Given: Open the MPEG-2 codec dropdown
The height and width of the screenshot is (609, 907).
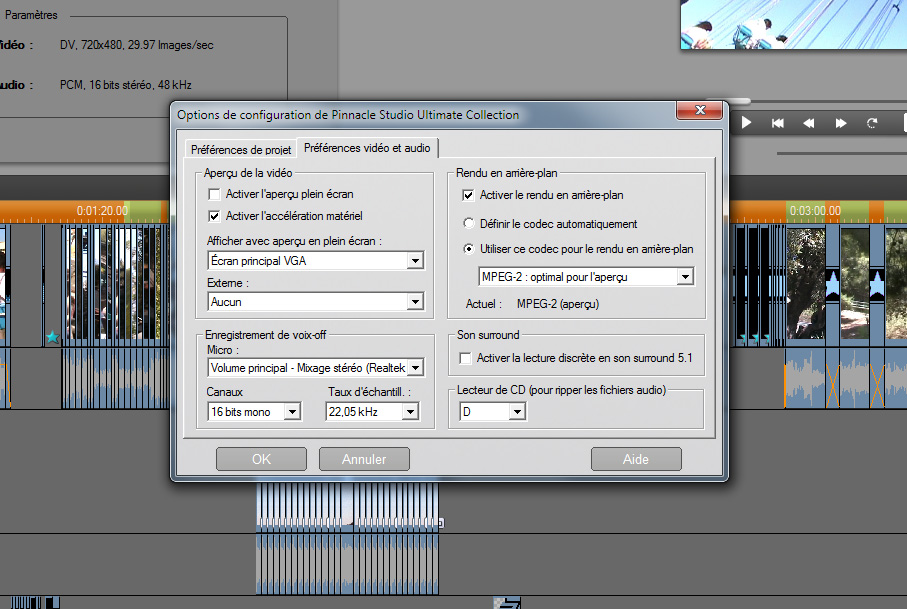Looking at the screenshot, I should tap(586, 276).
